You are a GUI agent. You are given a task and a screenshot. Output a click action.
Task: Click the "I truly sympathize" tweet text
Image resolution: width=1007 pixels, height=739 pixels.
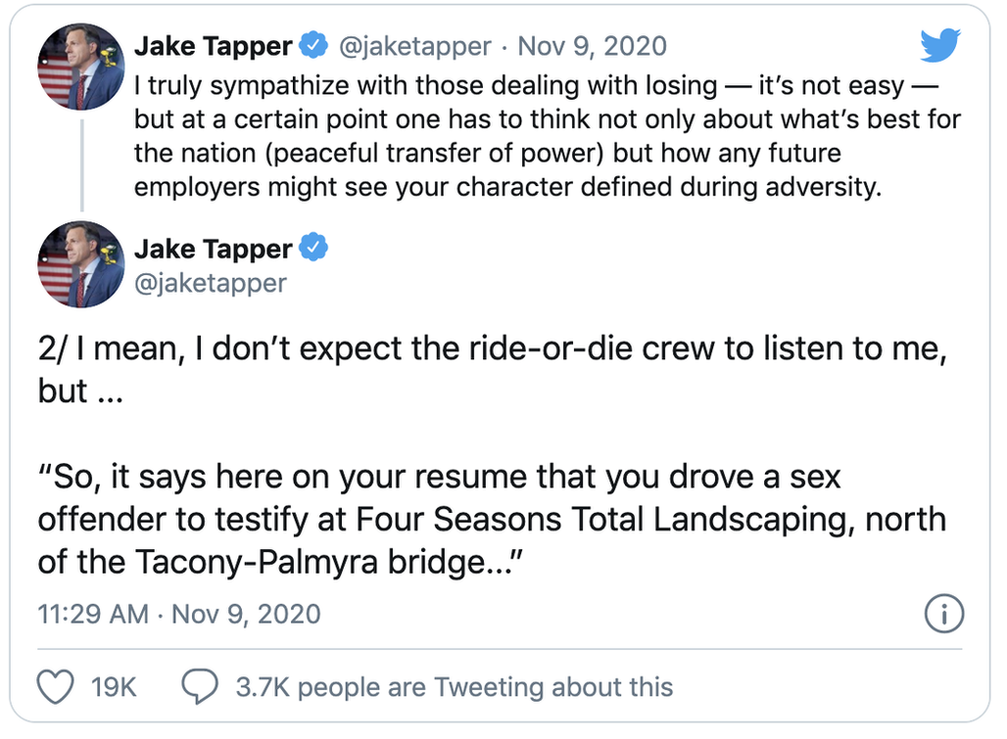click(546, 137)
